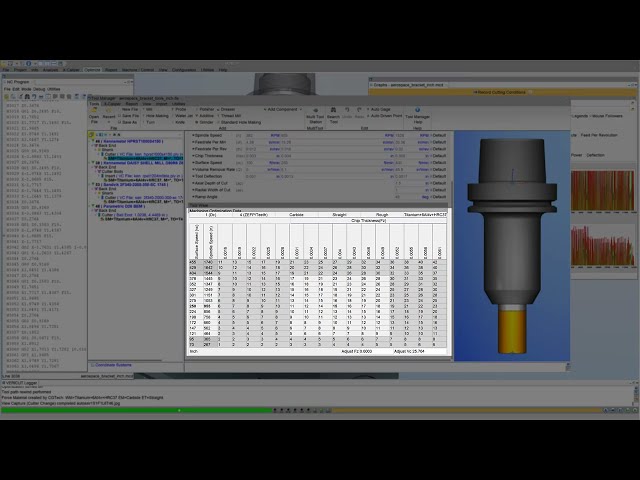640x480 pixels.
Task: Add a Water Jet tool
Action: click(x=182, y=116)
